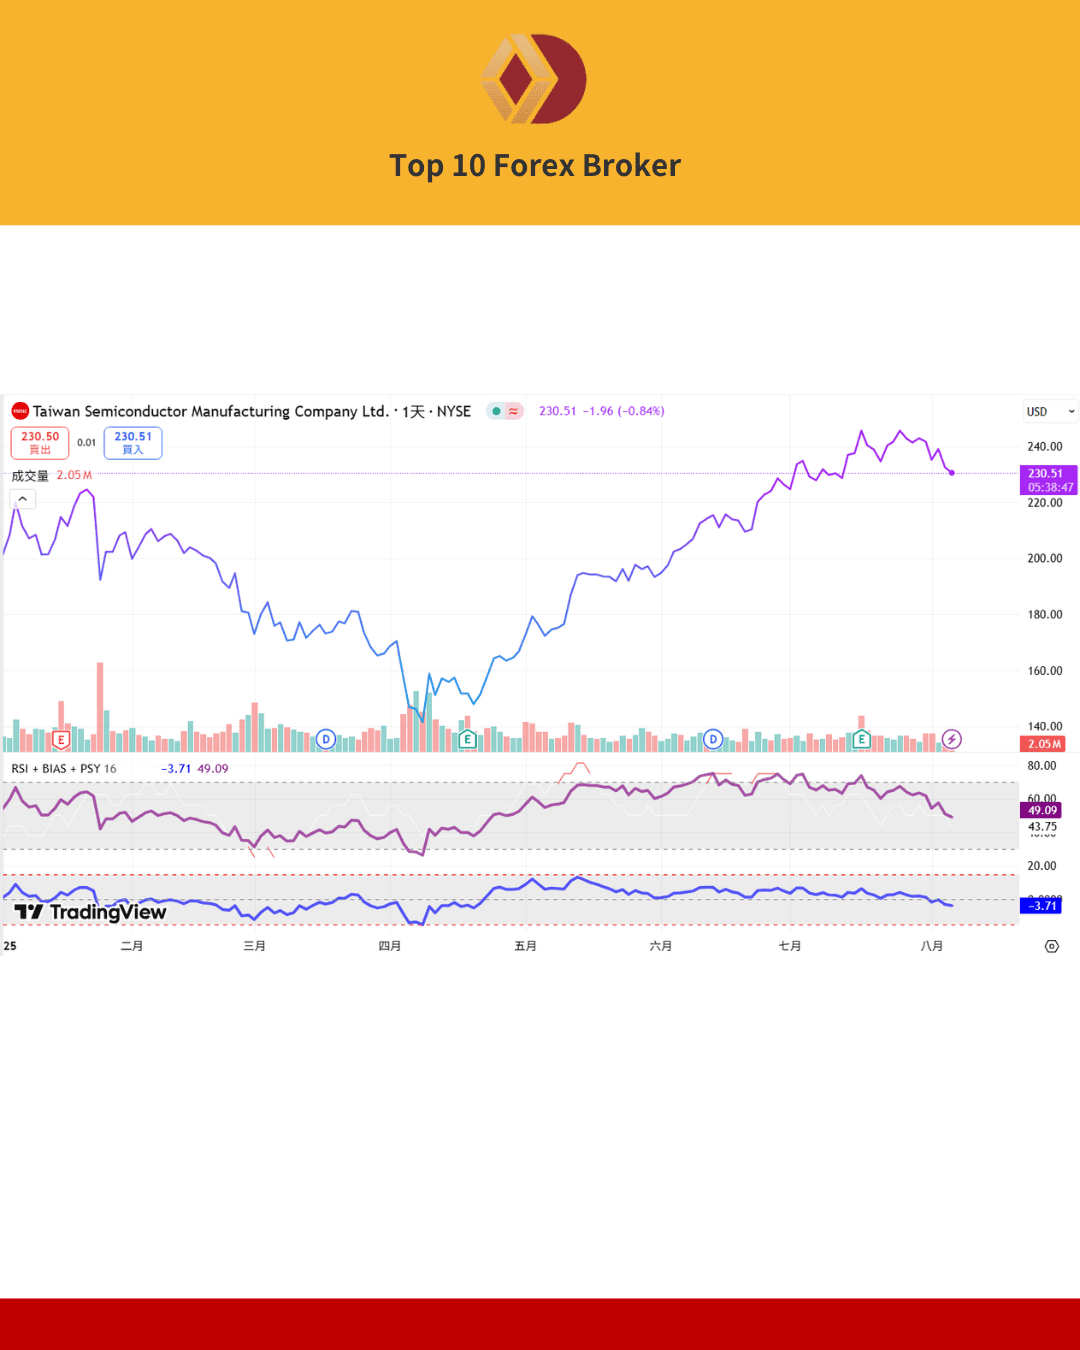Toggle the green market status dot
The height and width of the screenshot is (1350, 1080).
pyautogui.click(x=496, y=411)
